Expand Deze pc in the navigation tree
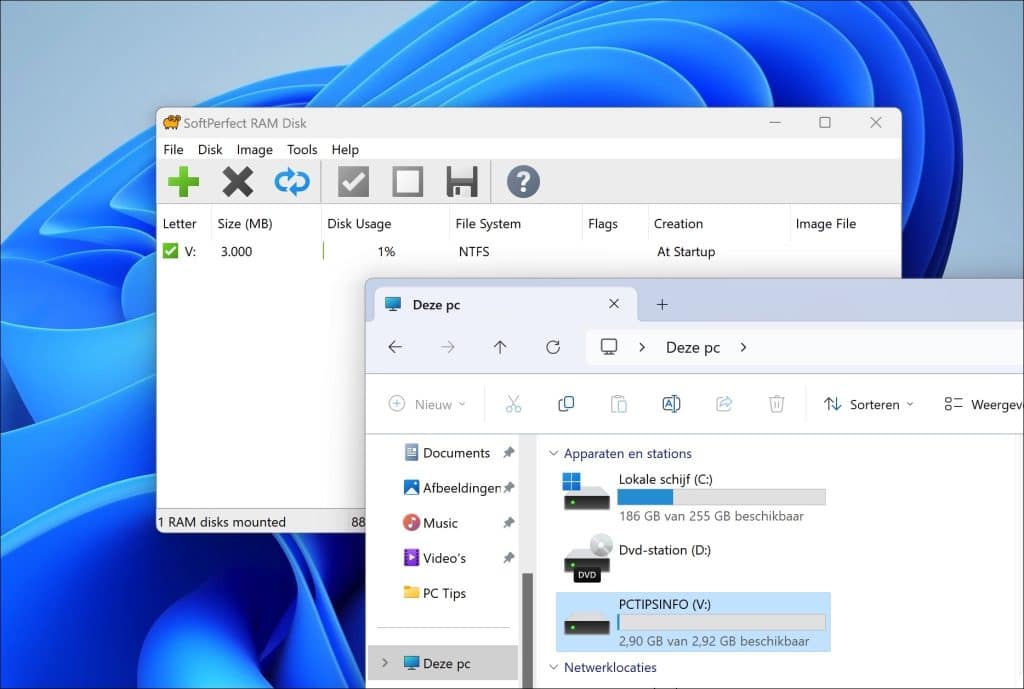This screenshot has width=1024, height=689. tap(385, 663)
